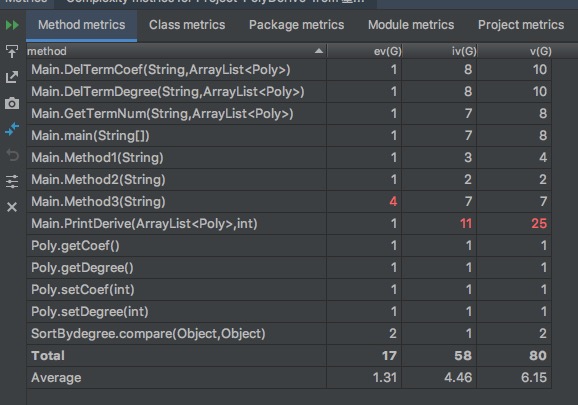The image size is (578, 405).
Task: Open the Class metrics tab
Action: (x=187, y=25)
